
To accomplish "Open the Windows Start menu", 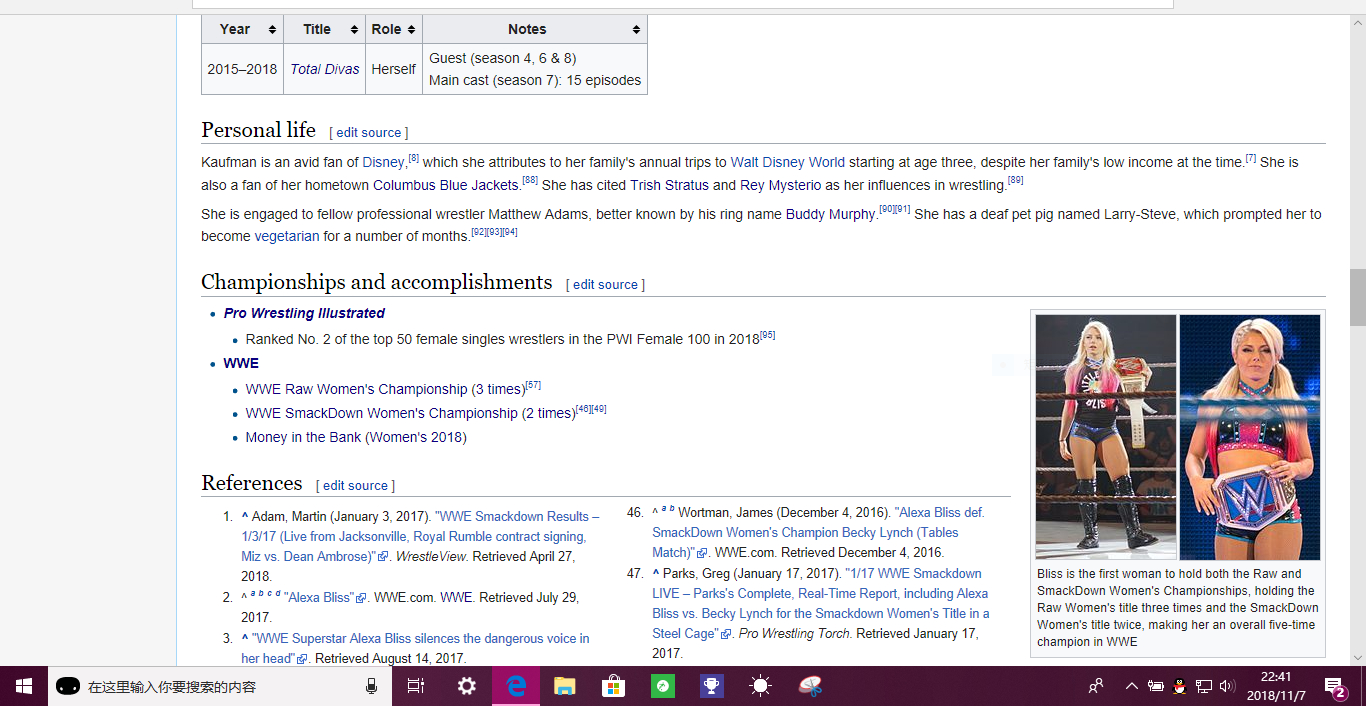I will click(24, 686).
